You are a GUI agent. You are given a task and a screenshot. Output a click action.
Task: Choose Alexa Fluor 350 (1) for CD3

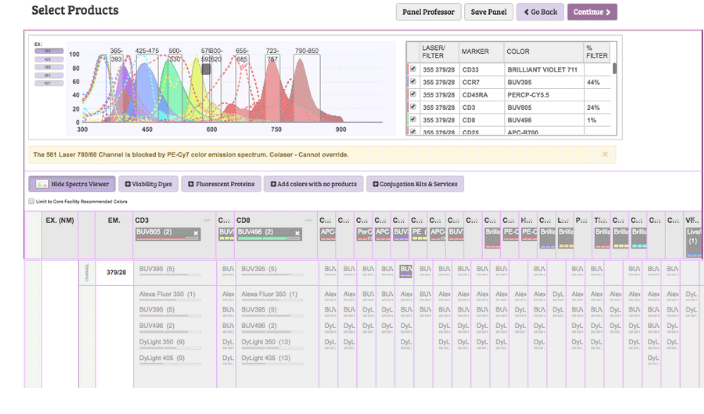(170, 295)
